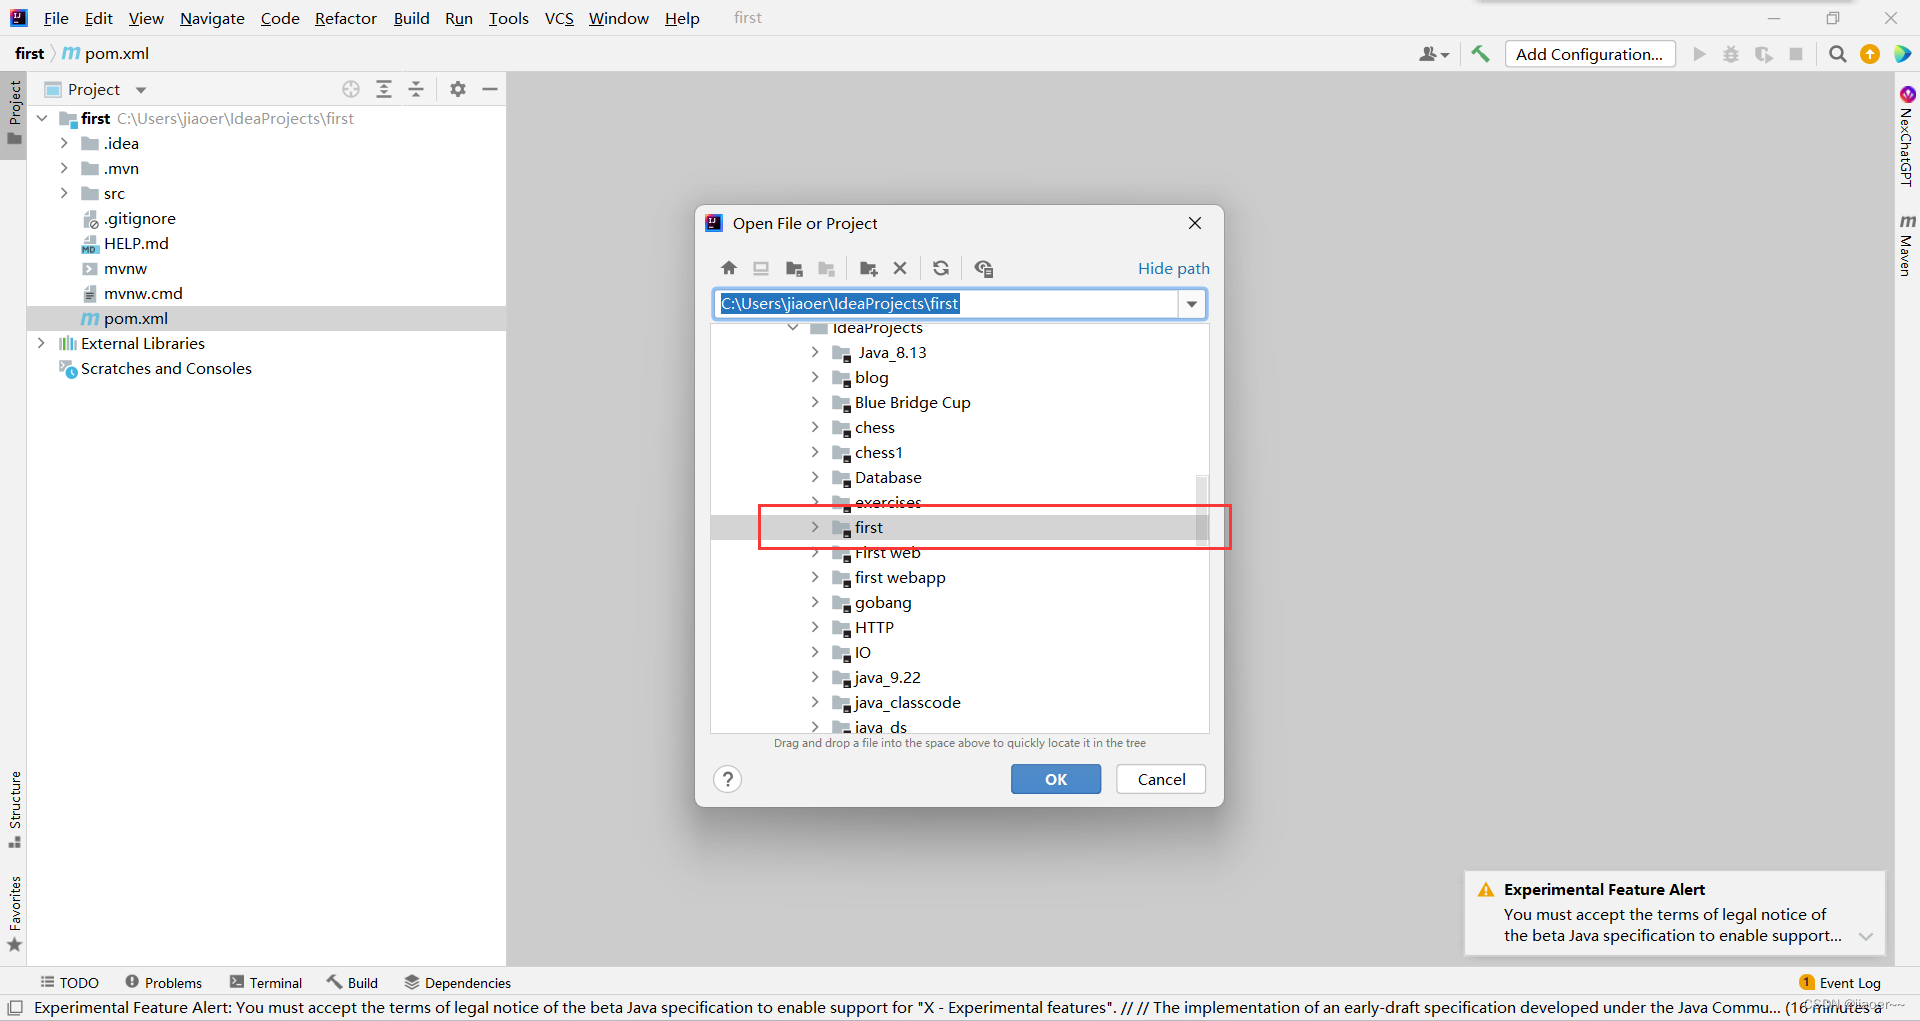
Task: Click the module directory icon in dialog
Action: tap(826, 268)
